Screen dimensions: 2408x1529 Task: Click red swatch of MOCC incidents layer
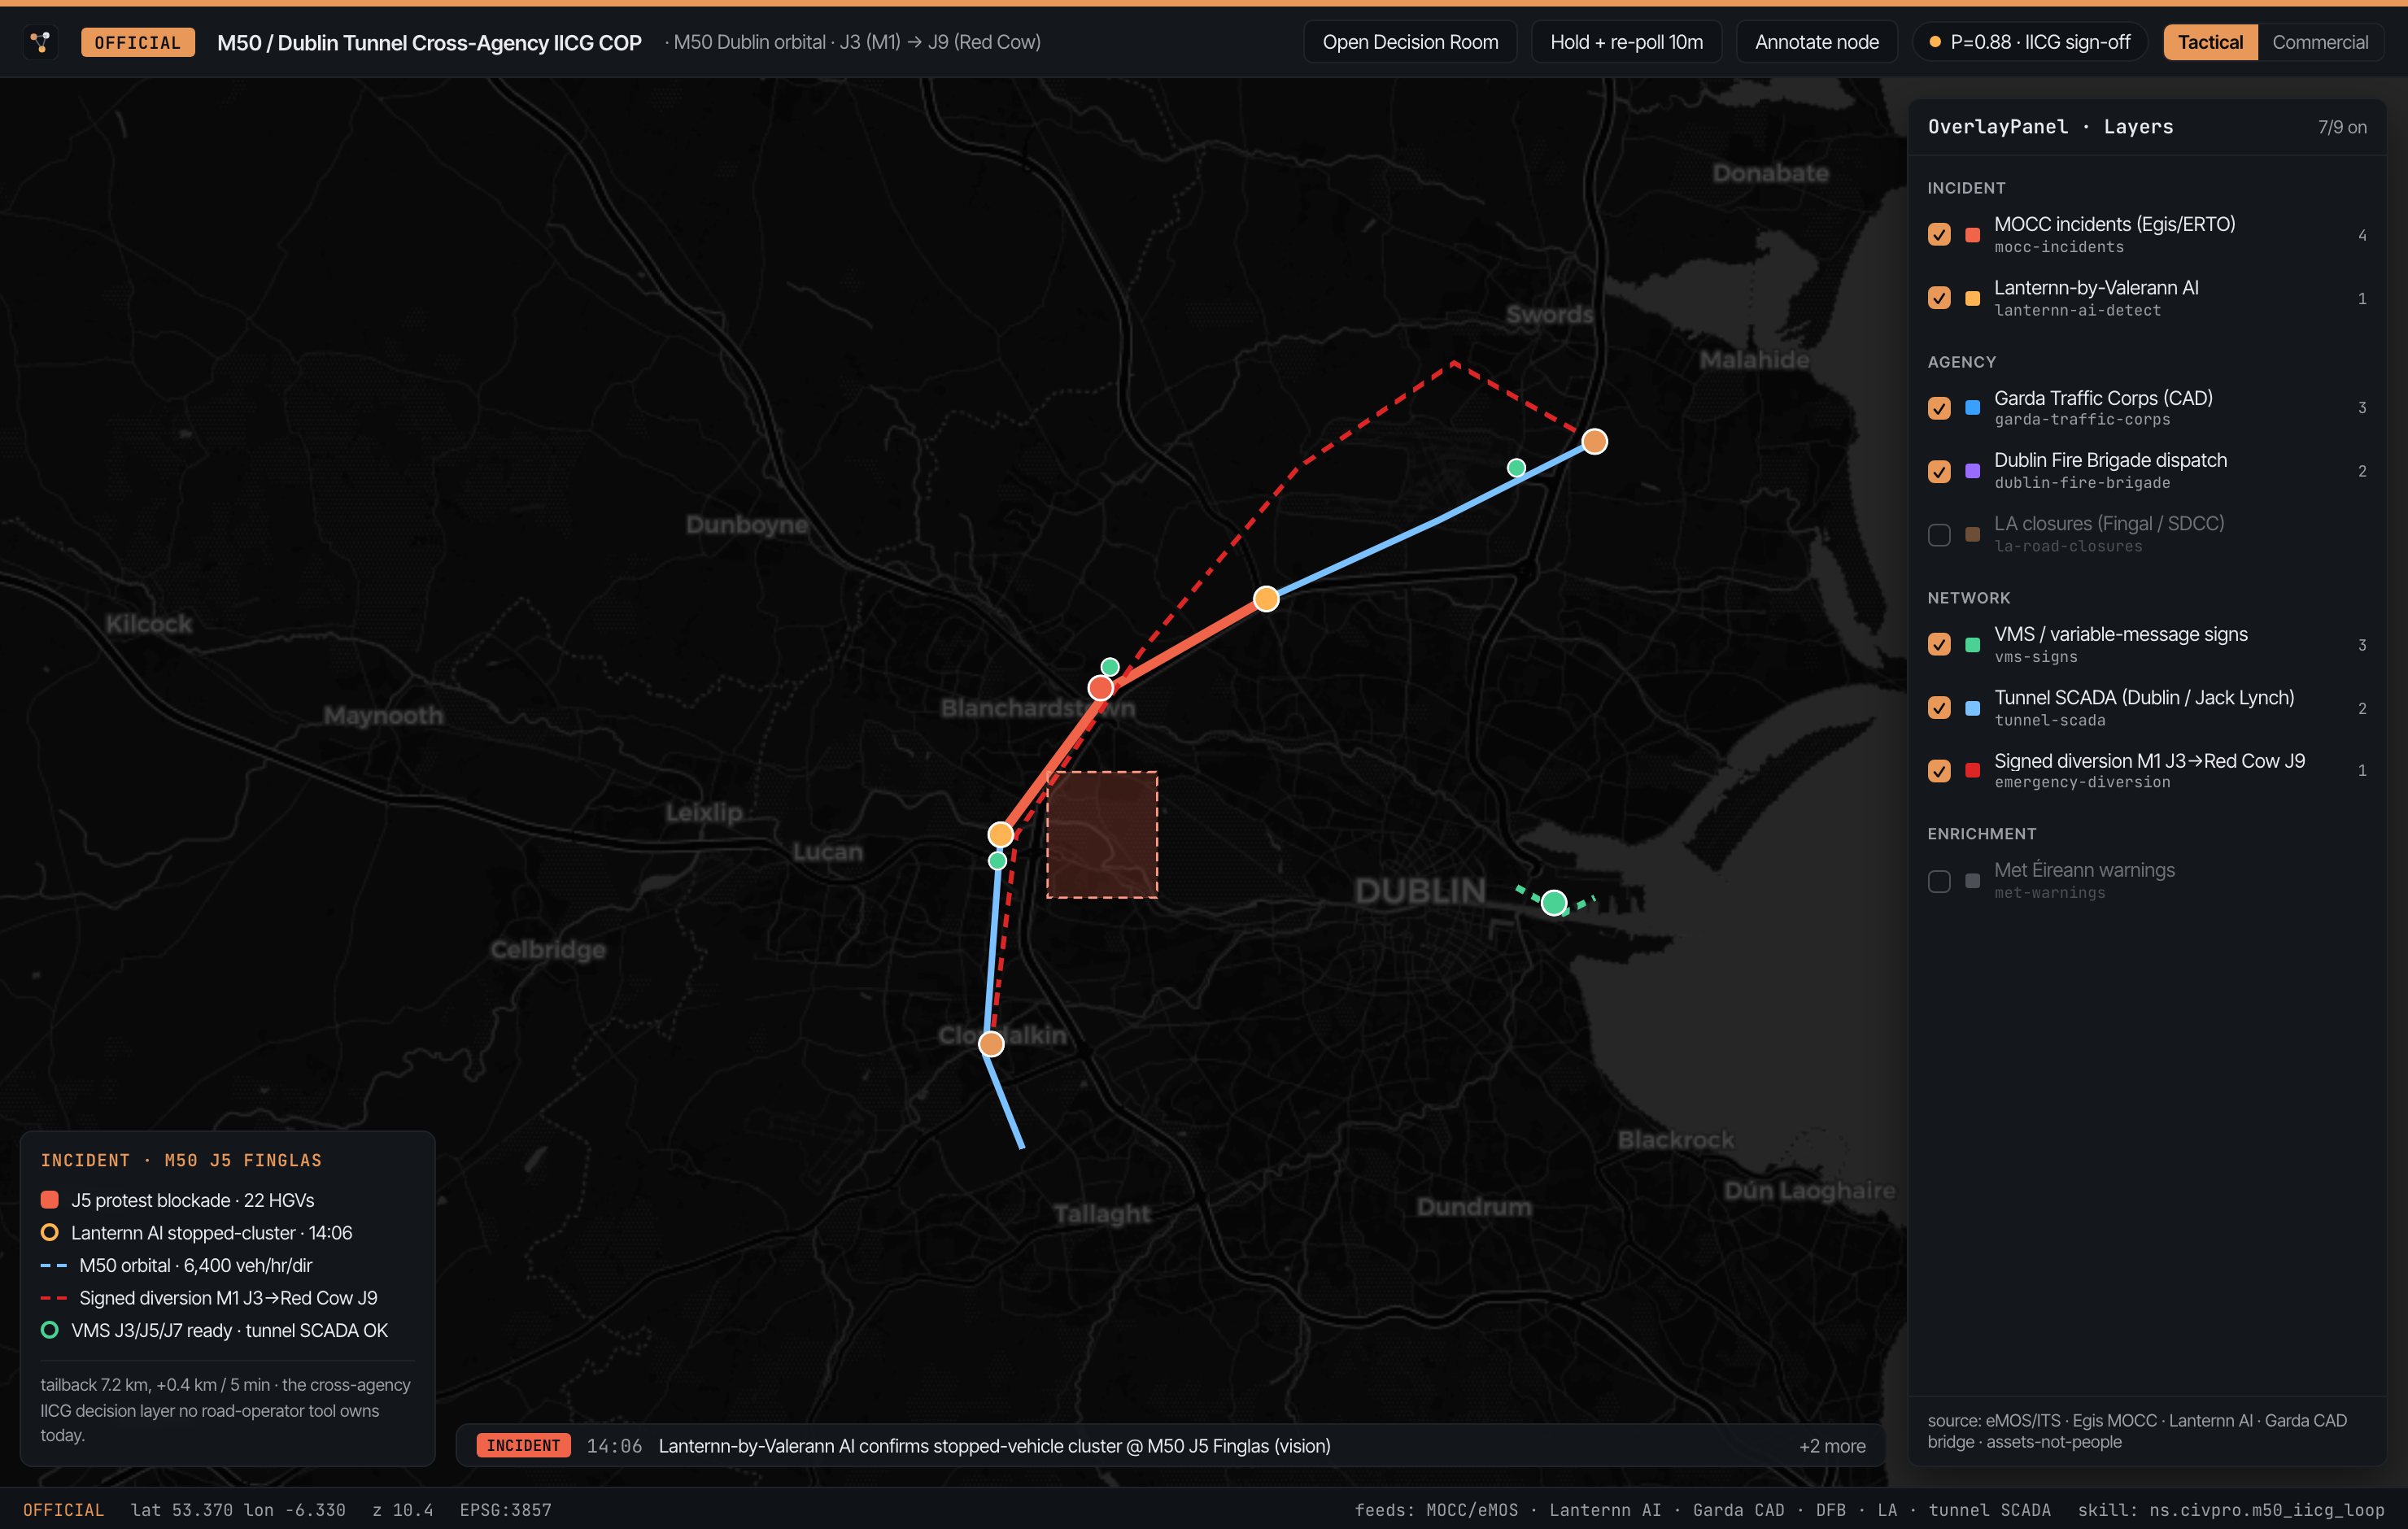coord(1972,235)
